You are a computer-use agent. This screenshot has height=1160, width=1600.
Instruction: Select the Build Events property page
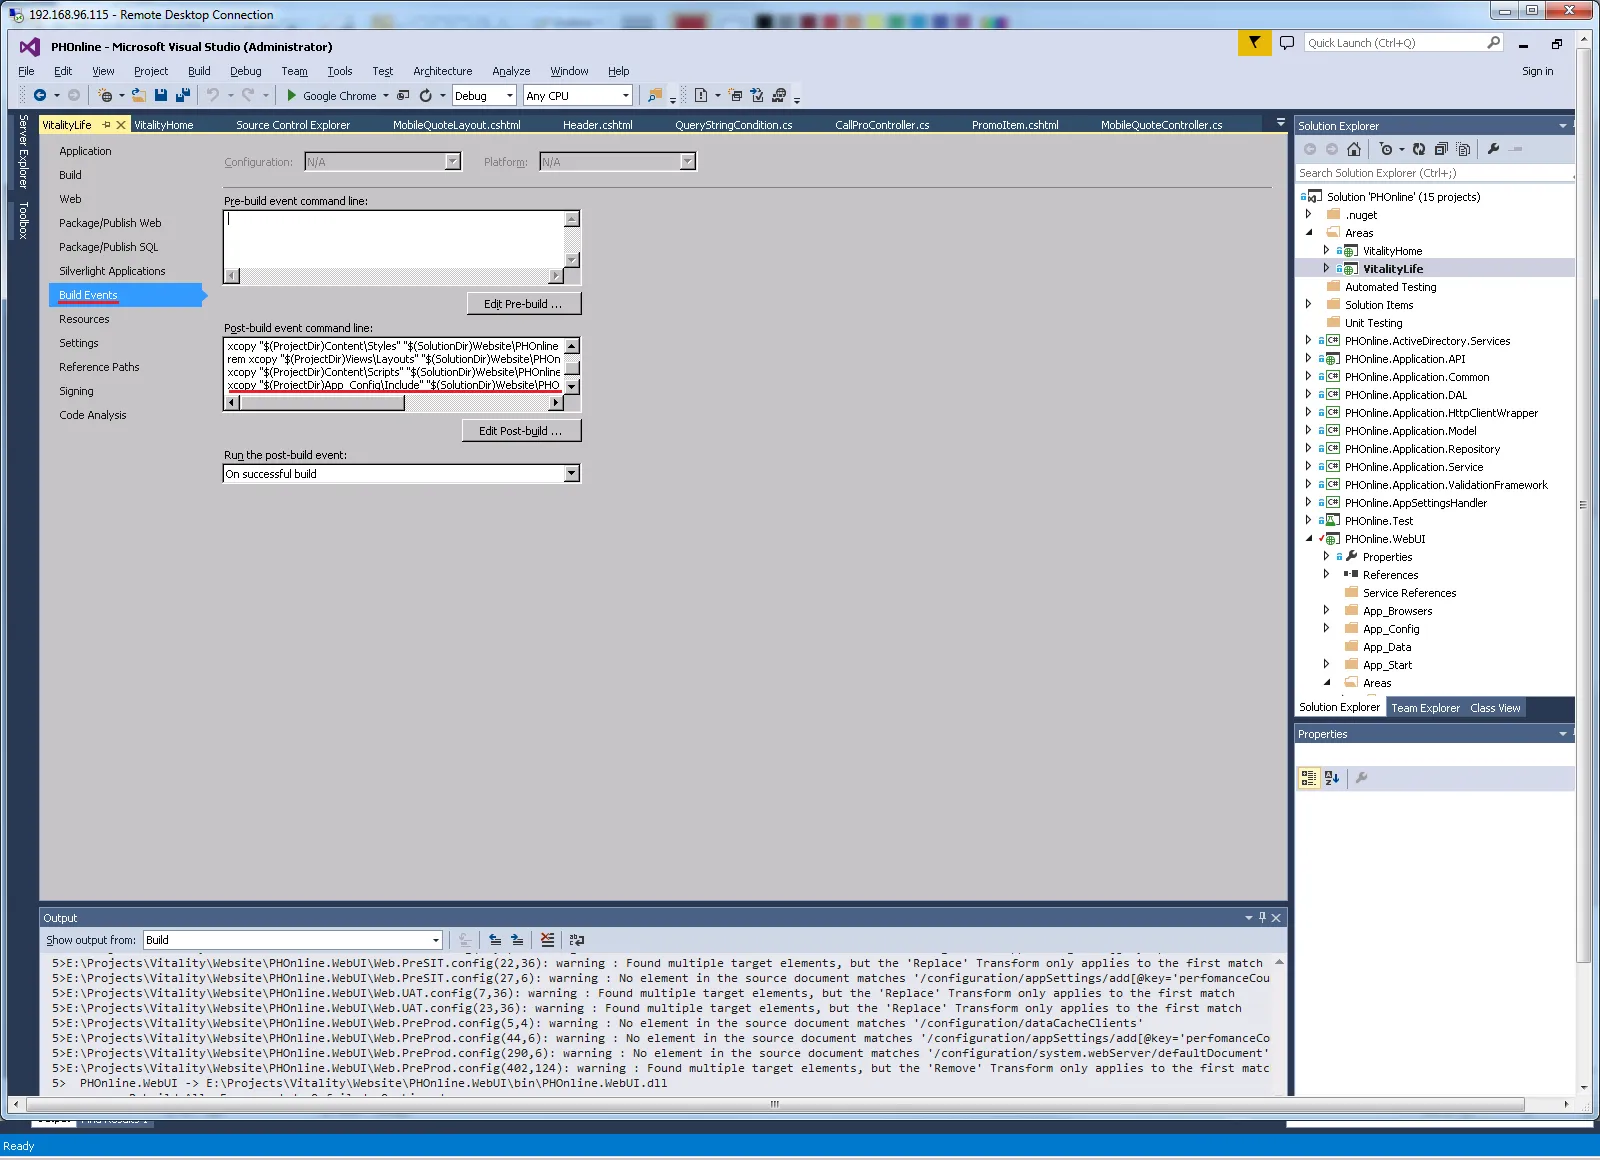126,295
